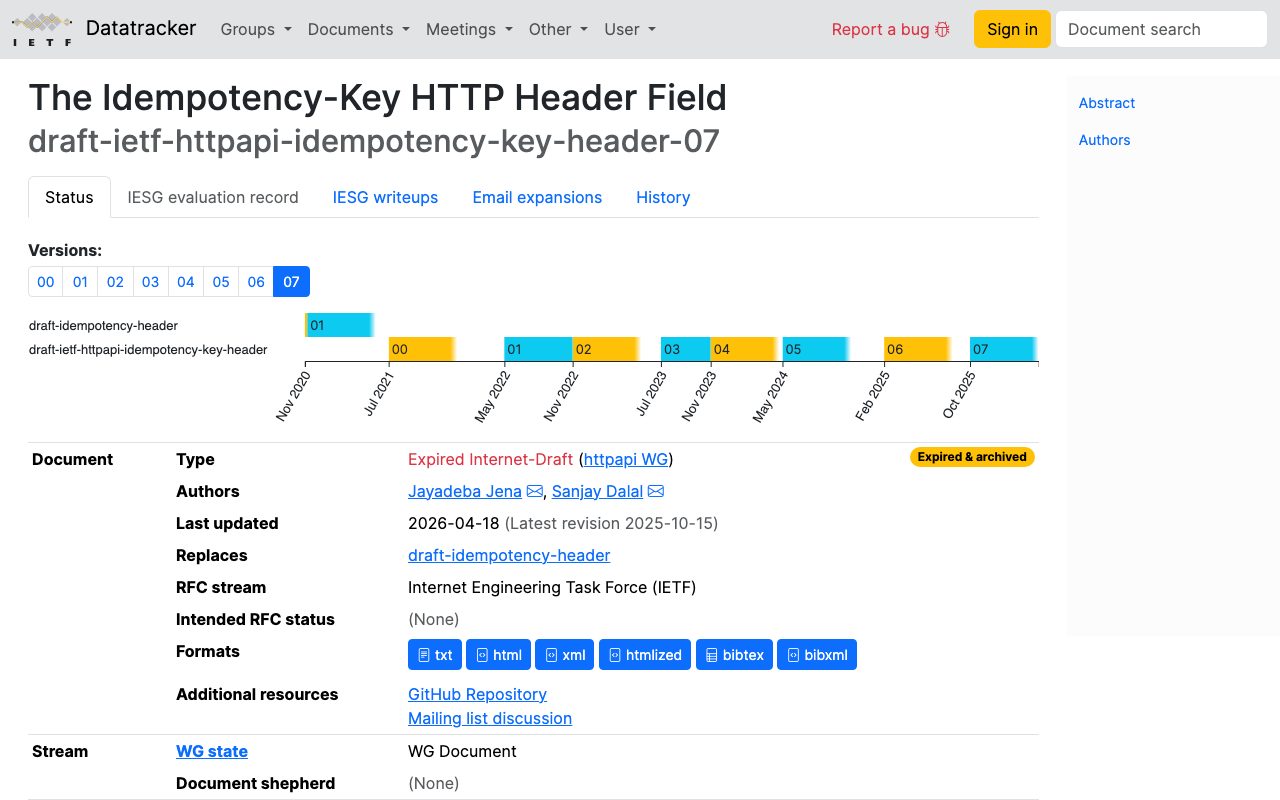1280x800 pixels.
Task: Click the bug icon next to Report a bug
Action: pos(942,30)
